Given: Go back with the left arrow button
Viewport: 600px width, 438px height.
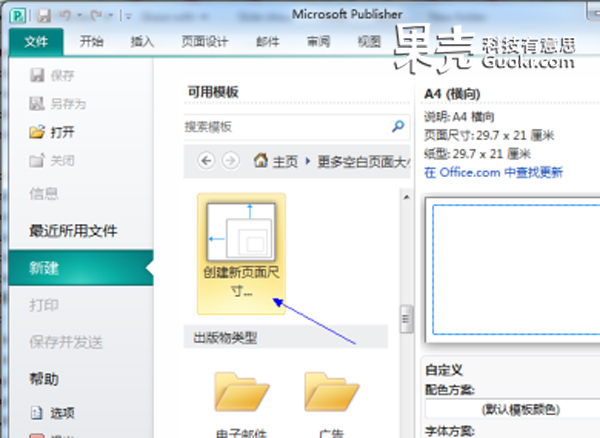Looking at the screenshot, I should 207,160.
